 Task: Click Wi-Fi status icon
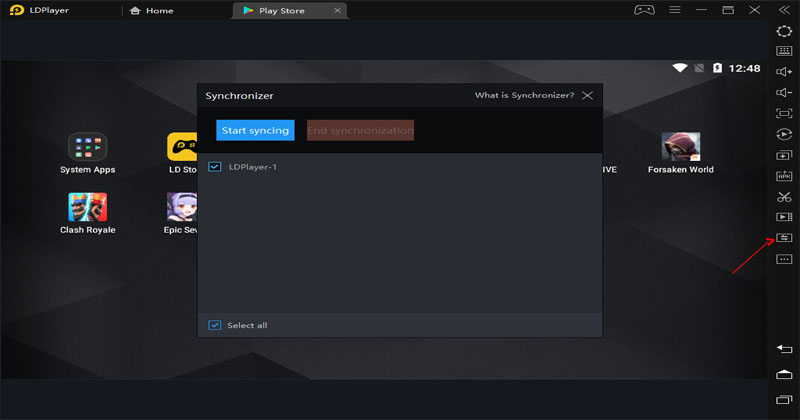tap(680, 68)
